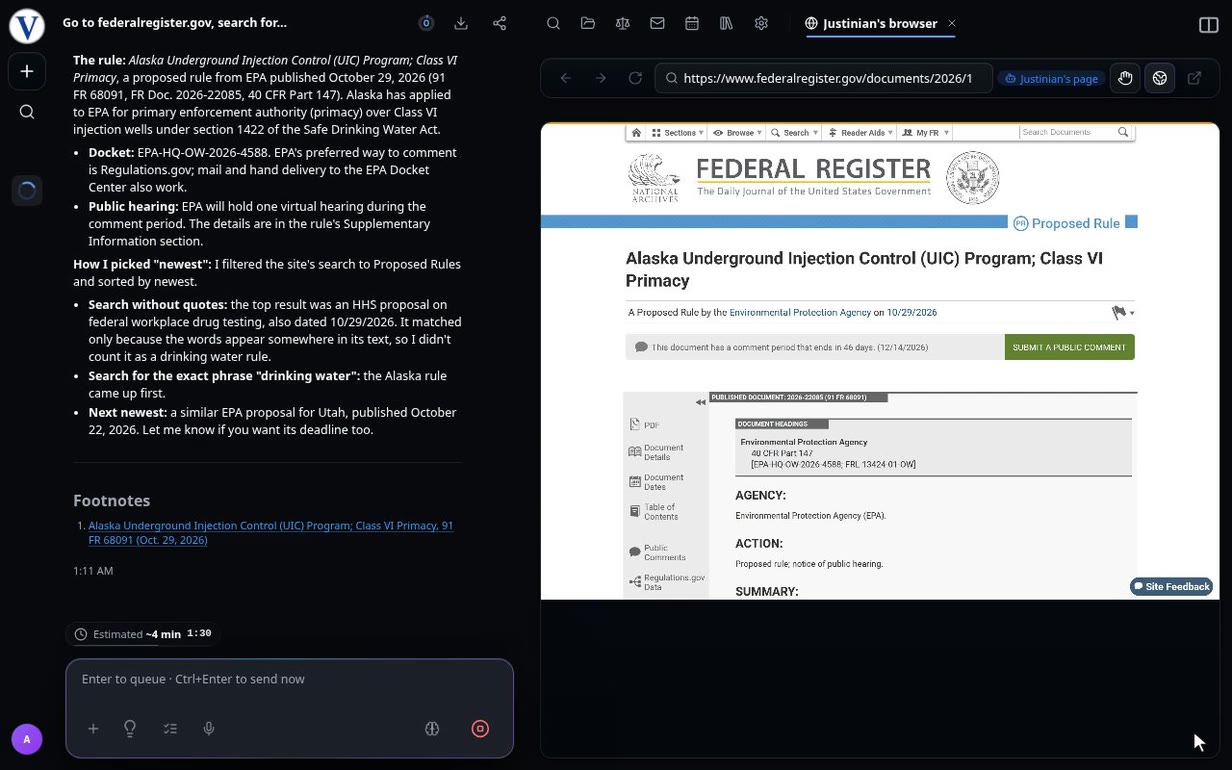The image size is (1232, 770).
Task: Click the Federal Register home icon
Action: click(x=634, y=132)
